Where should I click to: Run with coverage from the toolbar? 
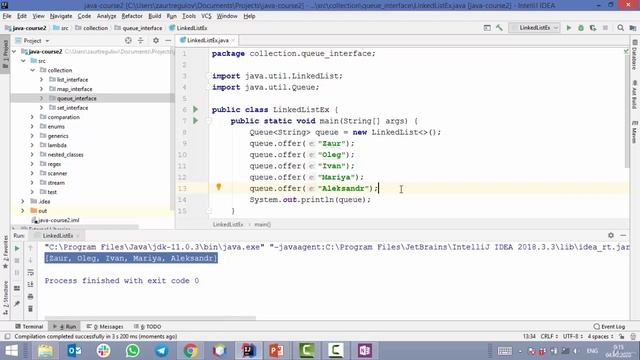593,28
